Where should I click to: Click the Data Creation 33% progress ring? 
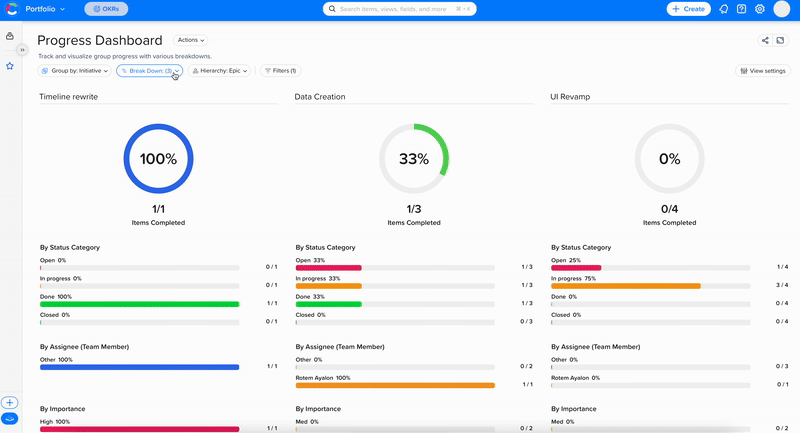coord(414,159)
